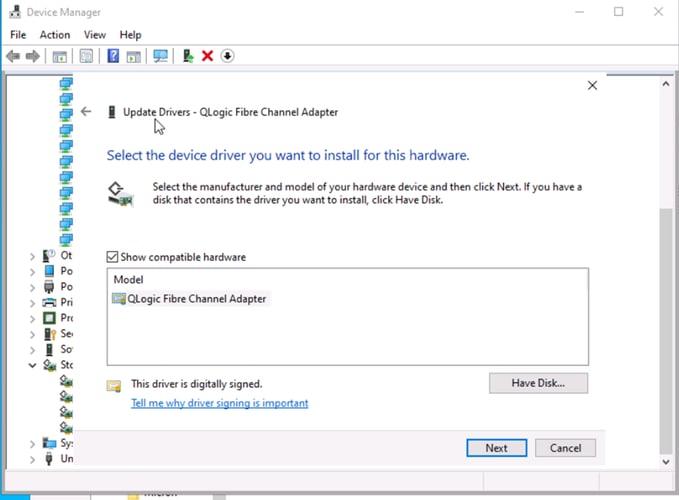Select the 'Pri' printer icon in tree
The height and width of the screenshot is (500, 679).
click(49, 302)
